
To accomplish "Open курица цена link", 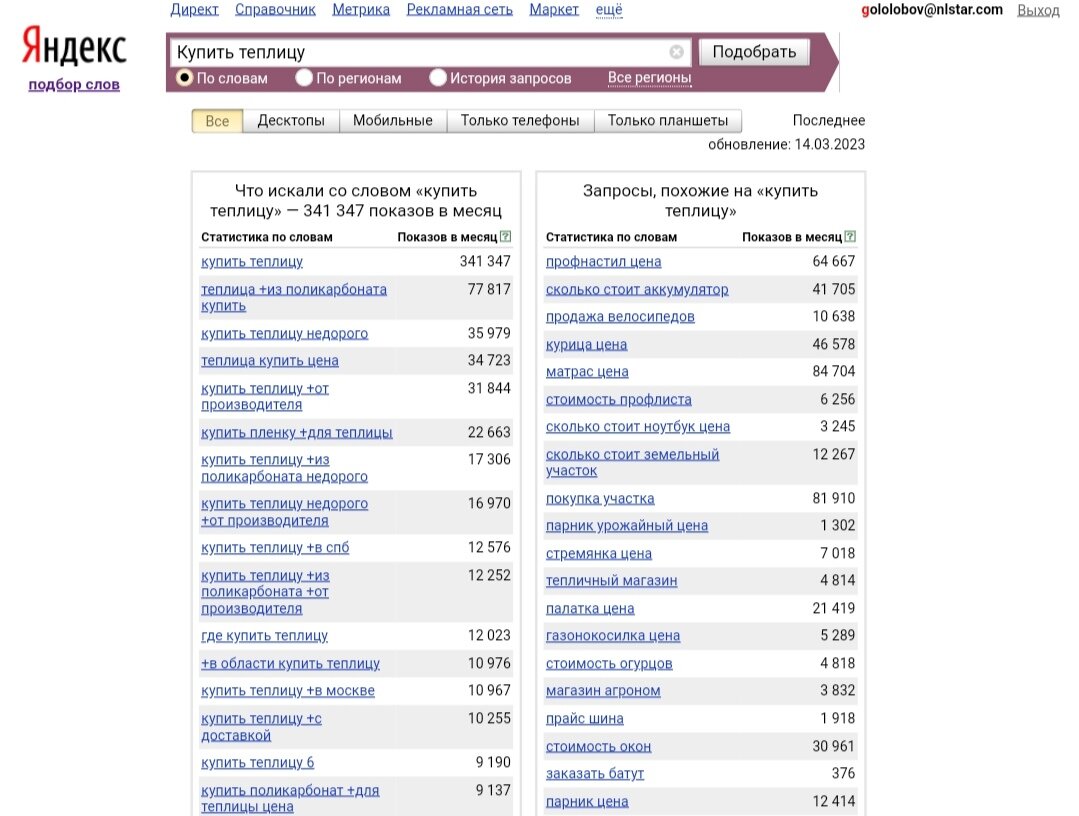I will (586, 344).
